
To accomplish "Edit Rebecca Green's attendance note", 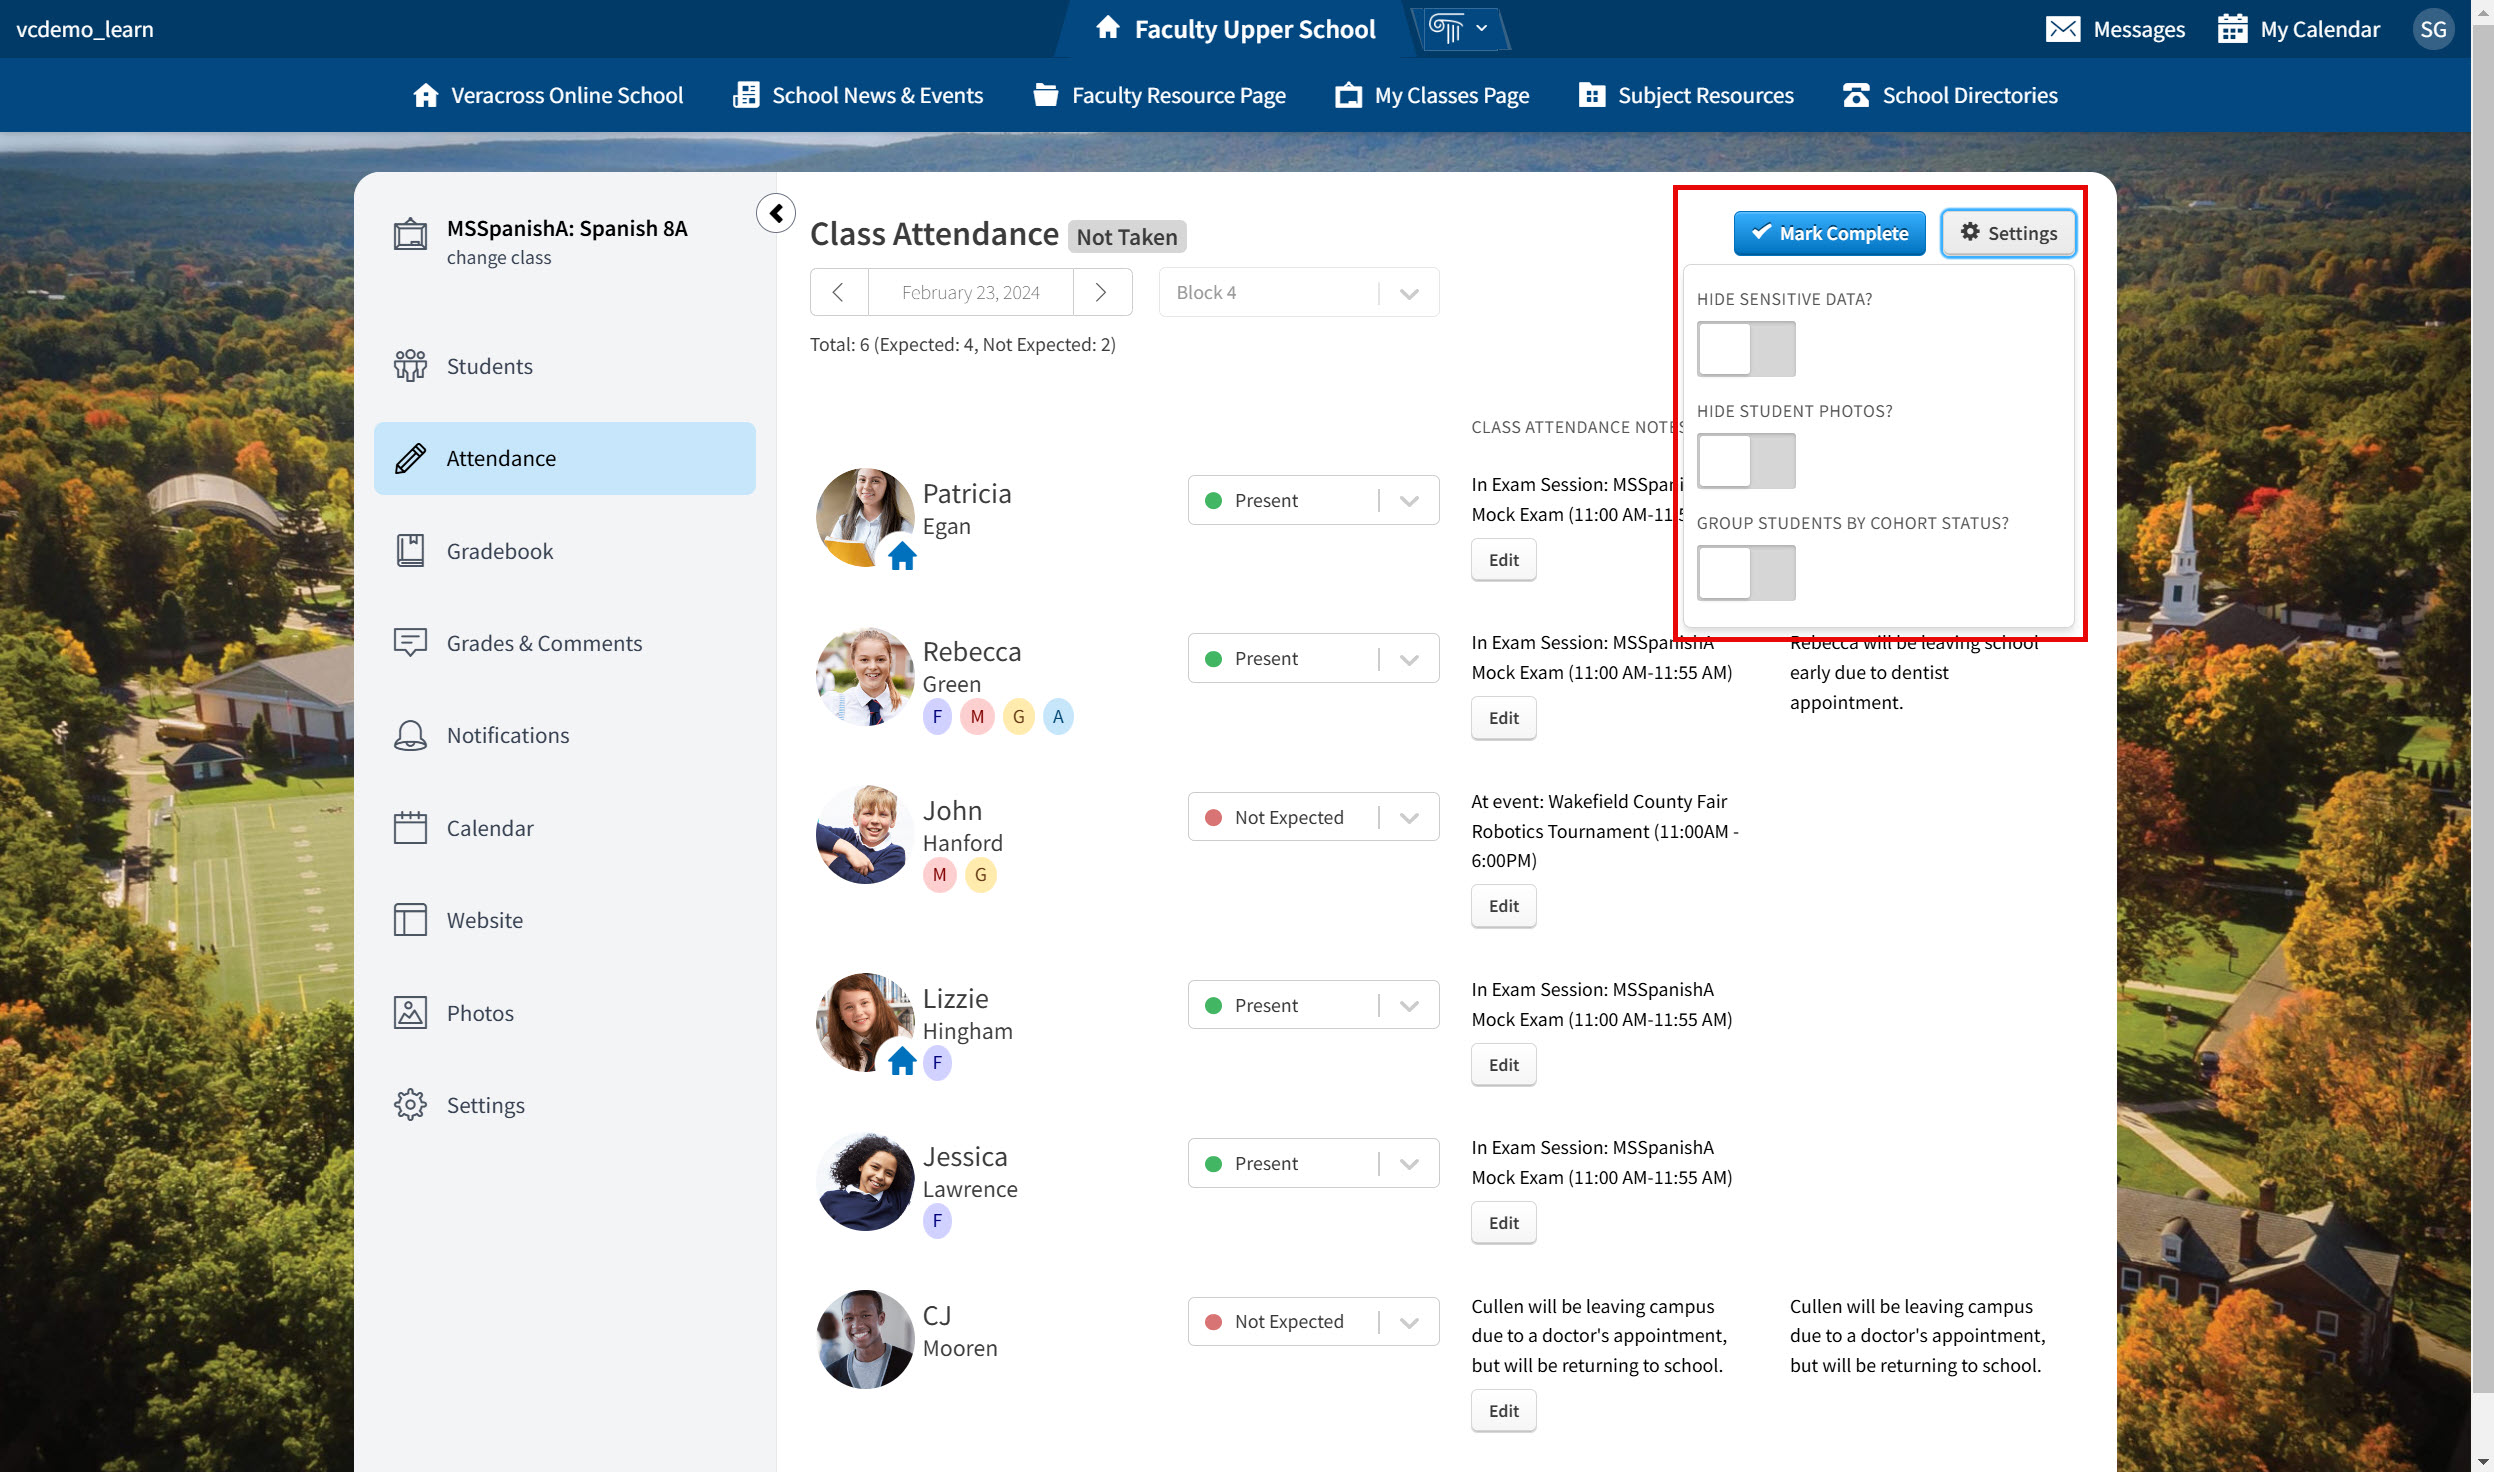I will [x=1502, y=717].
